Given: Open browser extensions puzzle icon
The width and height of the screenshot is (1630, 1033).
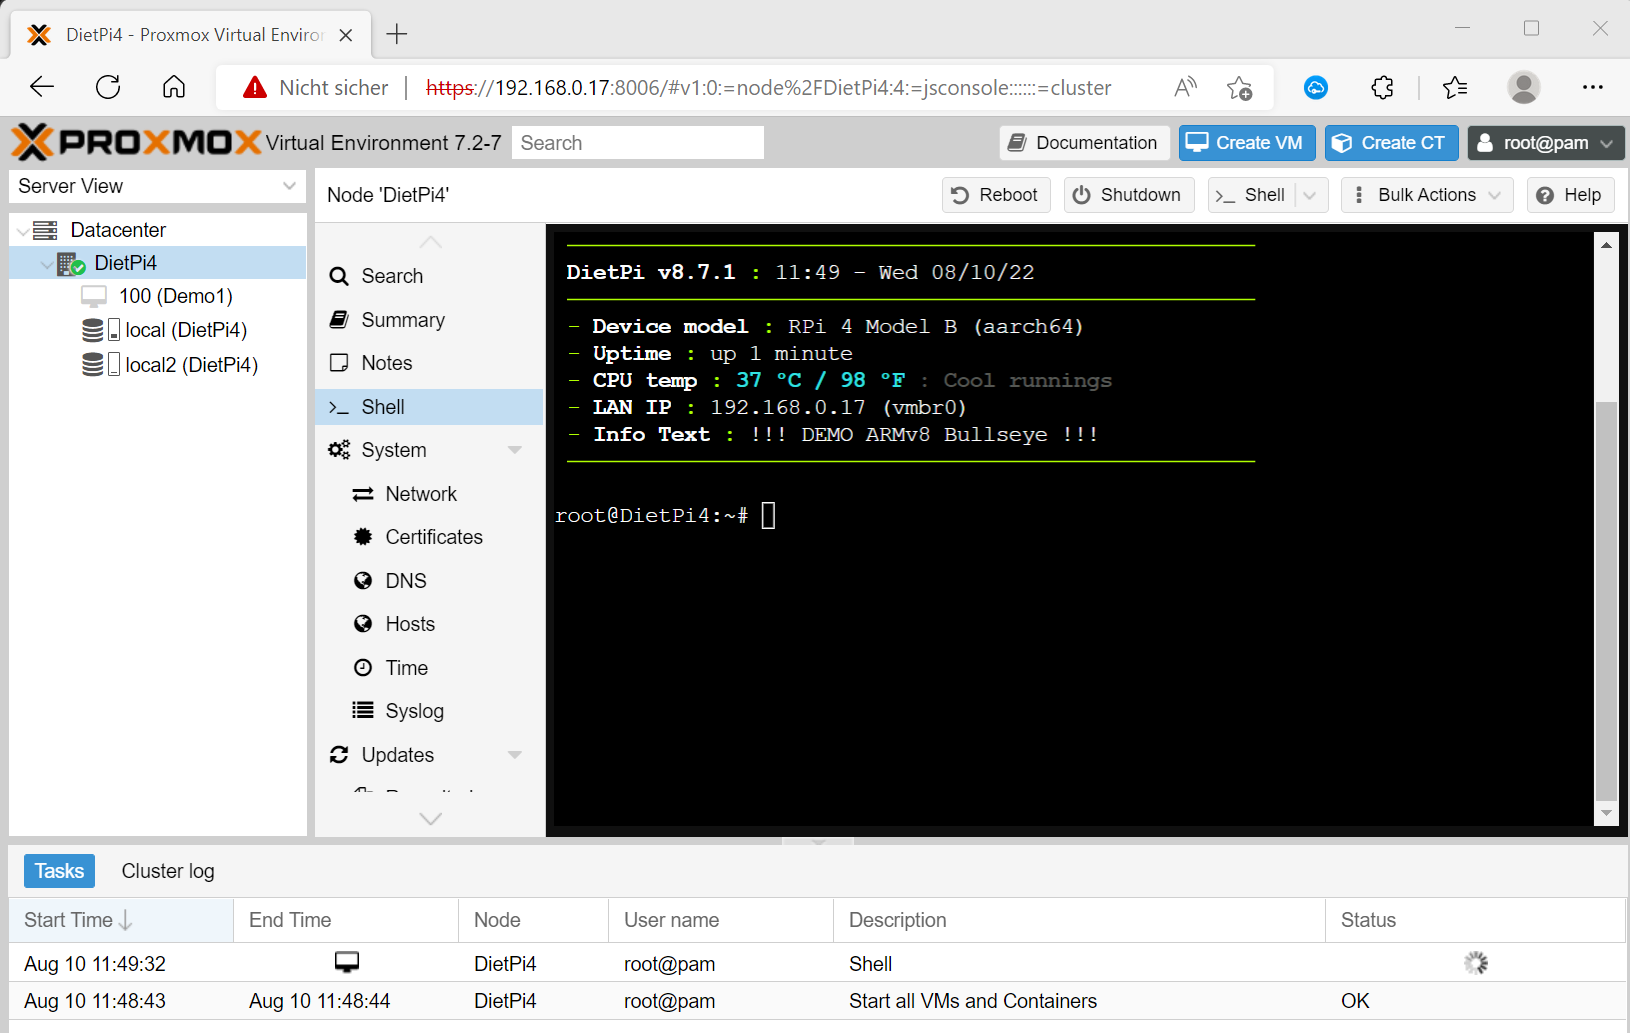Looking at the screenshot, I should point(1382,87).
